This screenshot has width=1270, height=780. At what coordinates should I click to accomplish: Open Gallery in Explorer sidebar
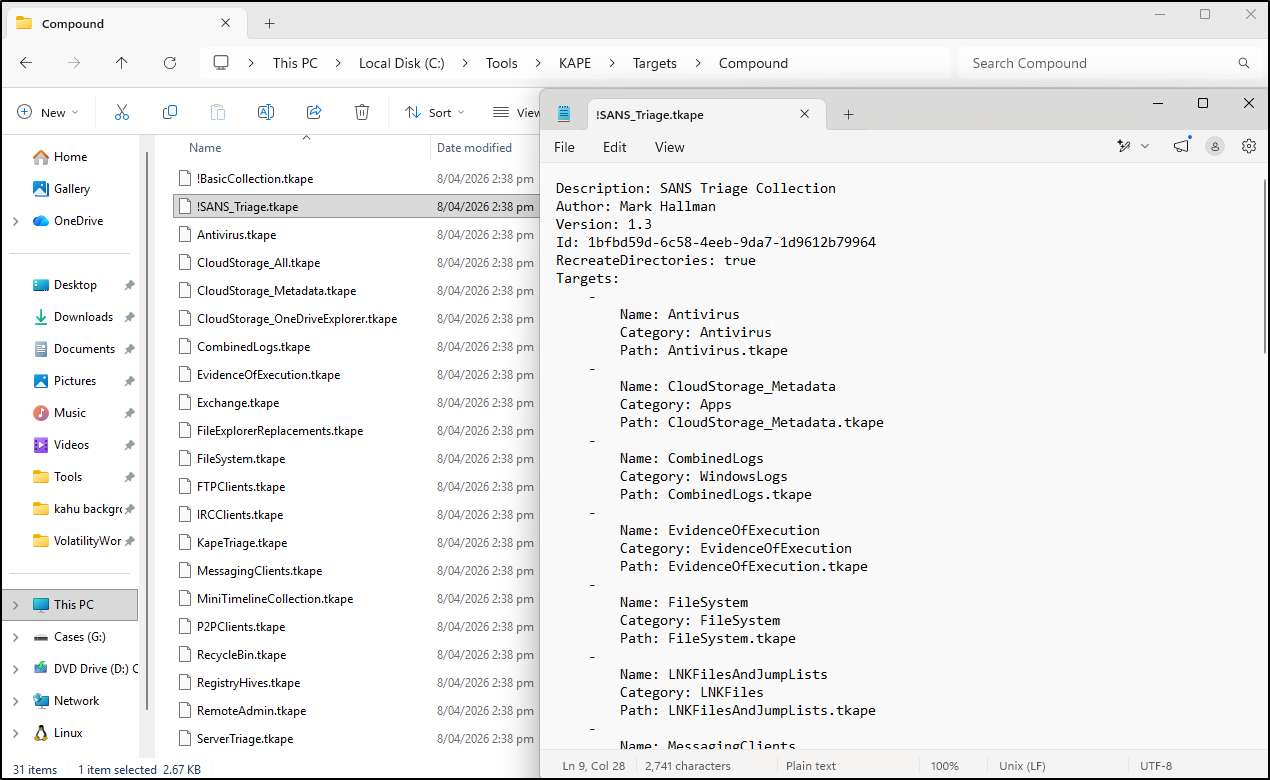click(x=72, y=189)
